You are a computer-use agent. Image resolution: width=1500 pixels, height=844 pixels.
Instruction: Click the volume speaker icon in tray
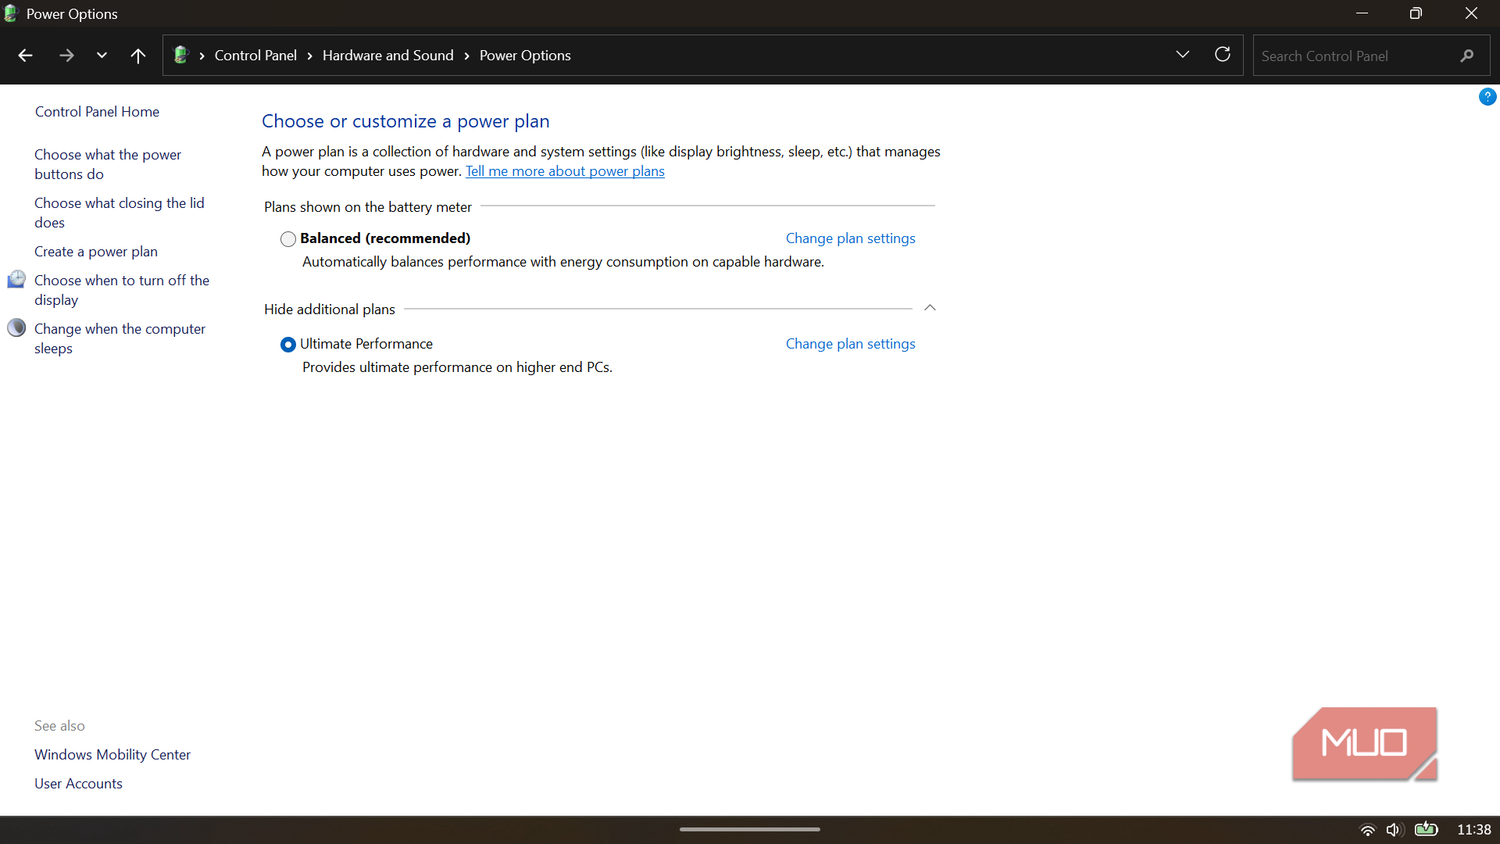1395,829
